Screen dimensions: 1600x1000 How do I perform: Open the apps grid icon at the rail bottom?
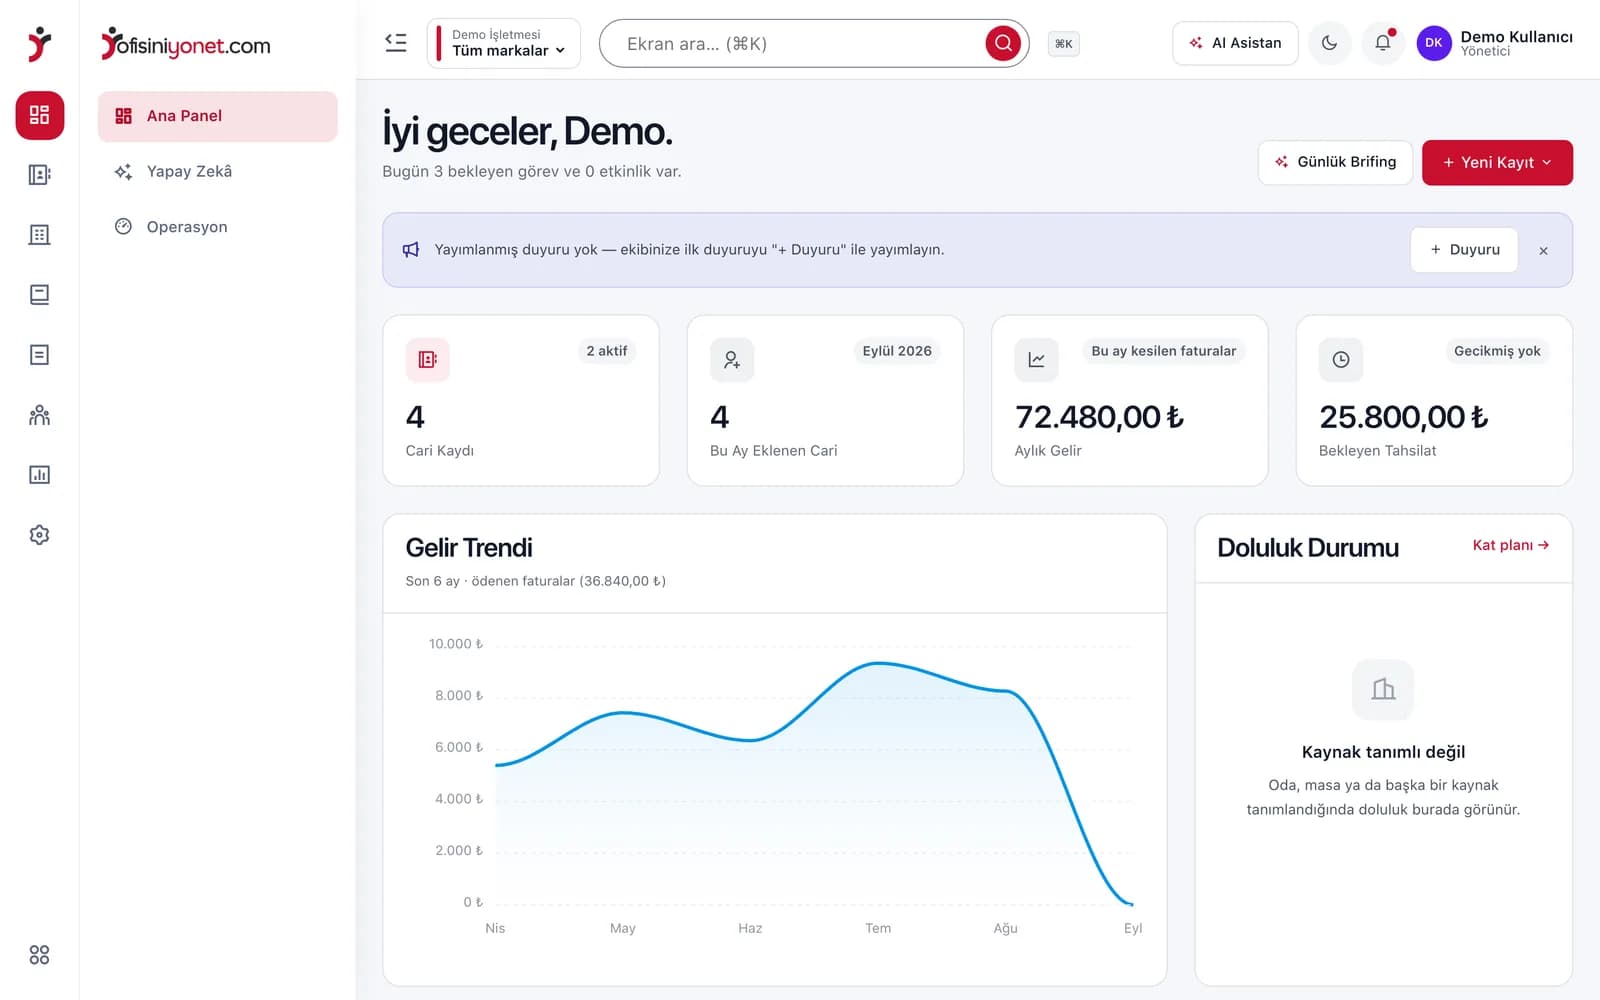(x=40, y=955)
